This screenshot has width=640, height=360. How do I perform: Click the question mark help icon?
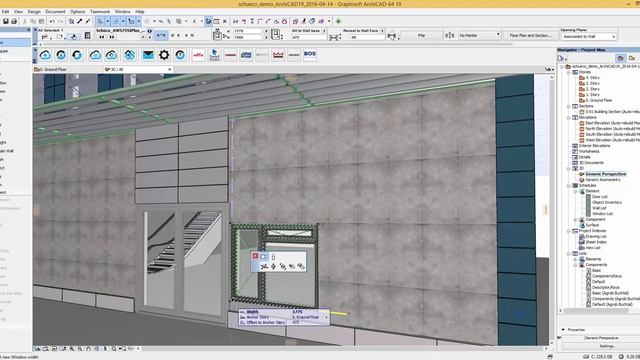click(x=180, y=55)
